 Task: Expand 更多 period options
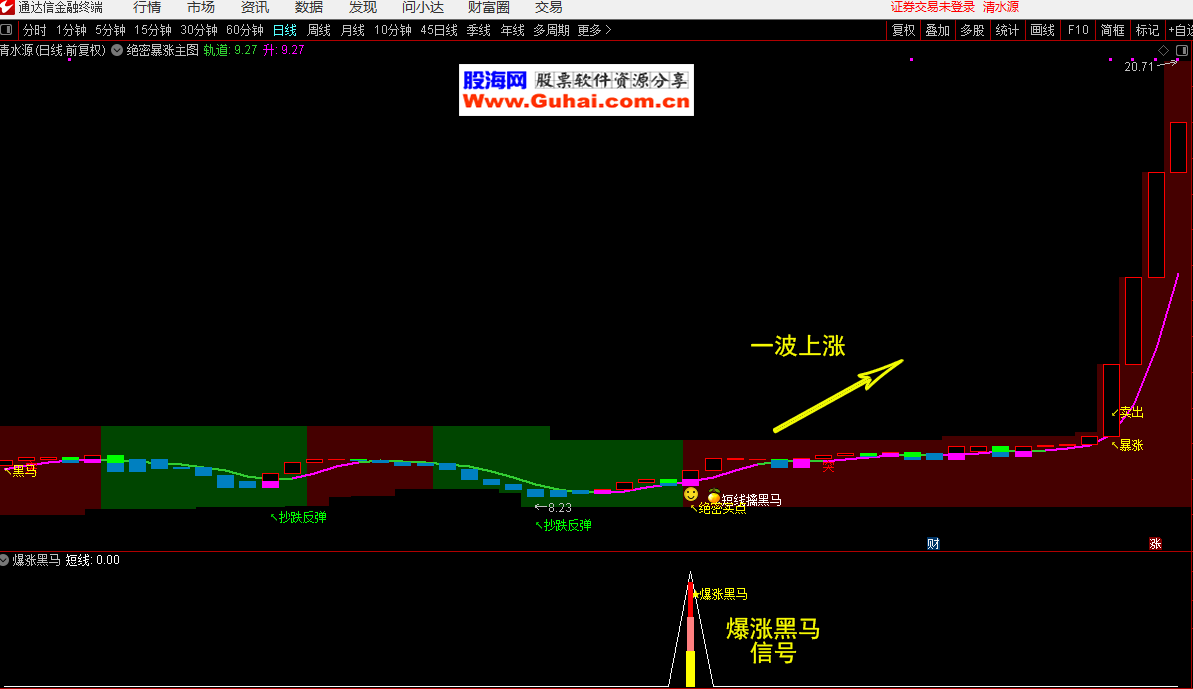pos(594,30)
